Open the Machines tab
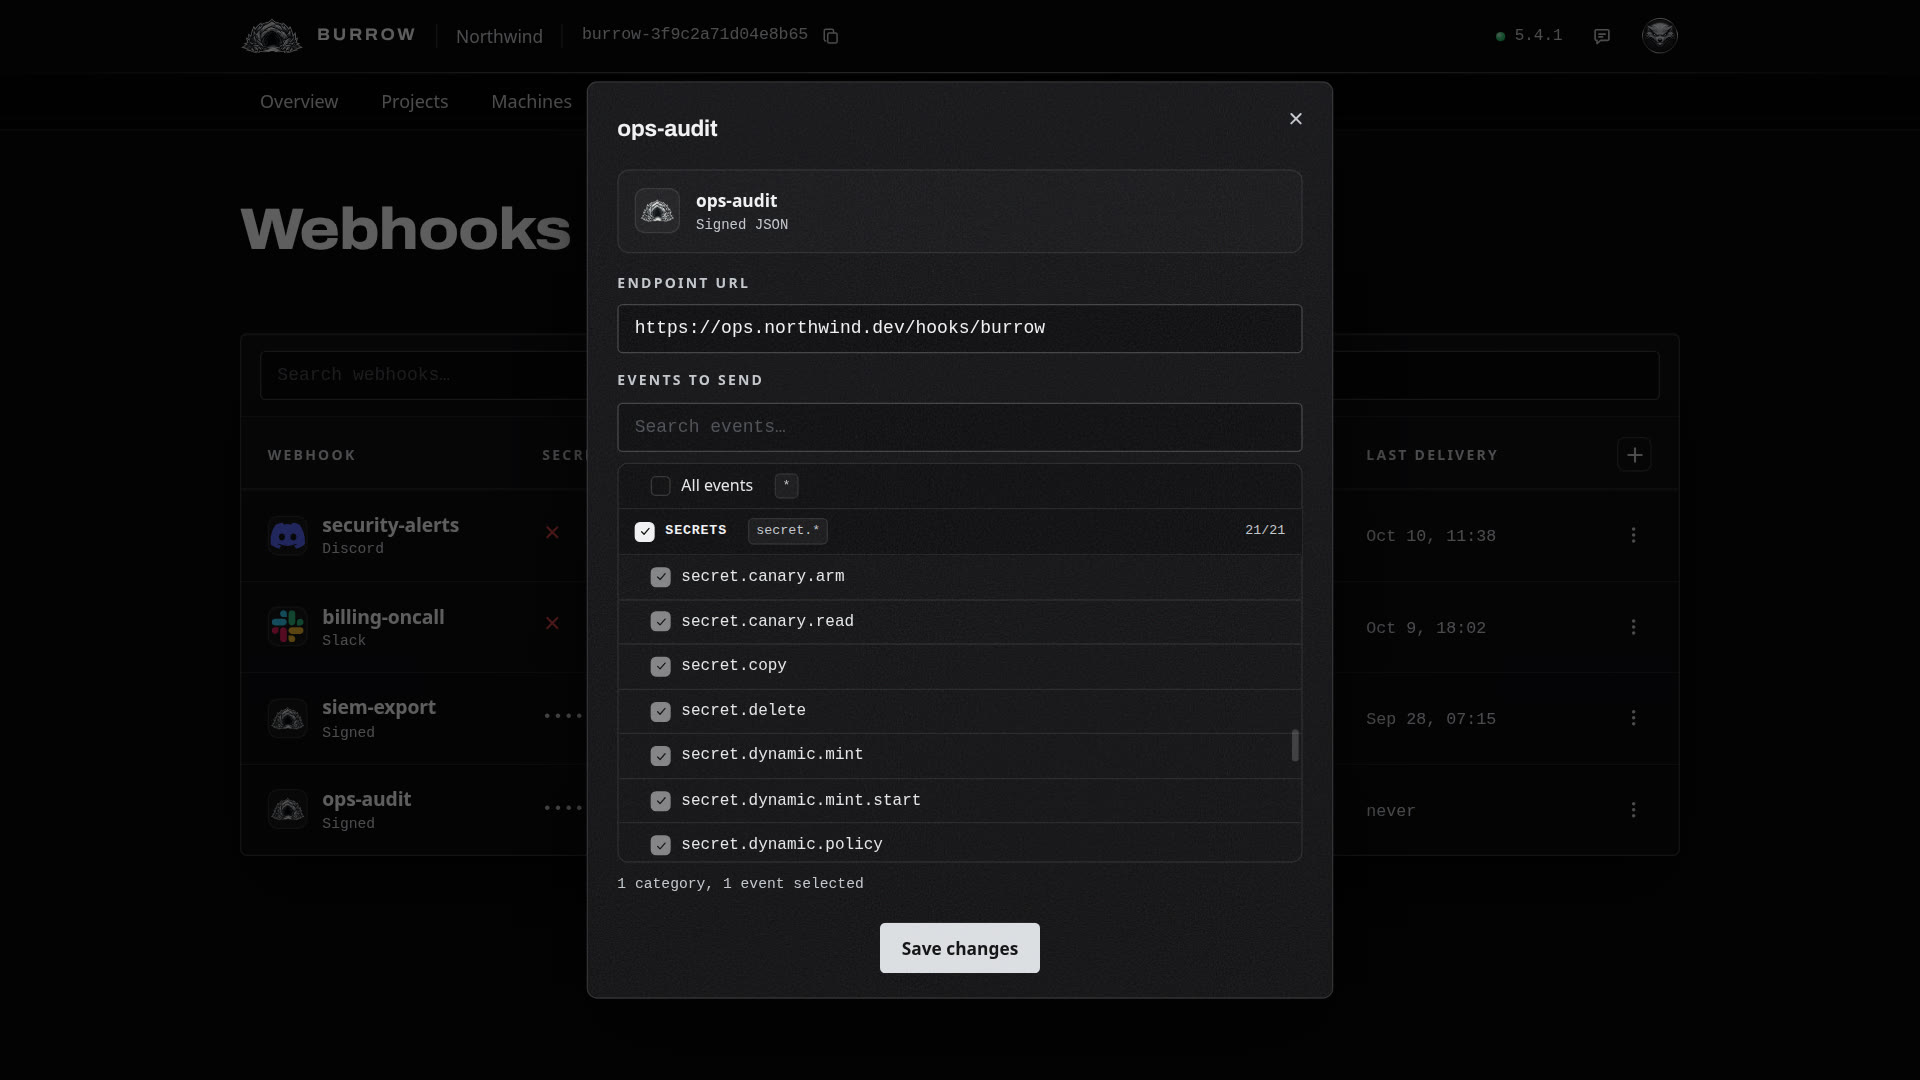1920x1080 pixels. (531, 101)
